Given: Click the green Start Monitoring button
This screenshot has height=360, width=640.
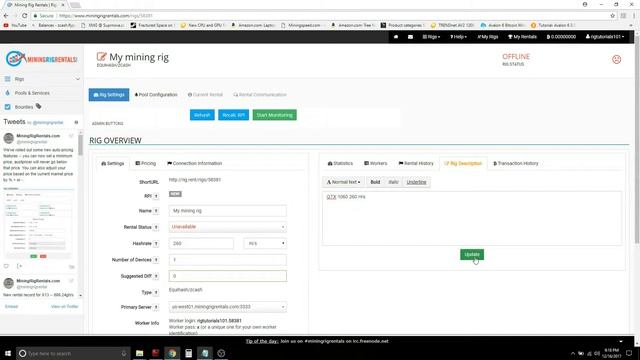Looking at the screenshot, I should pos(274,115).
